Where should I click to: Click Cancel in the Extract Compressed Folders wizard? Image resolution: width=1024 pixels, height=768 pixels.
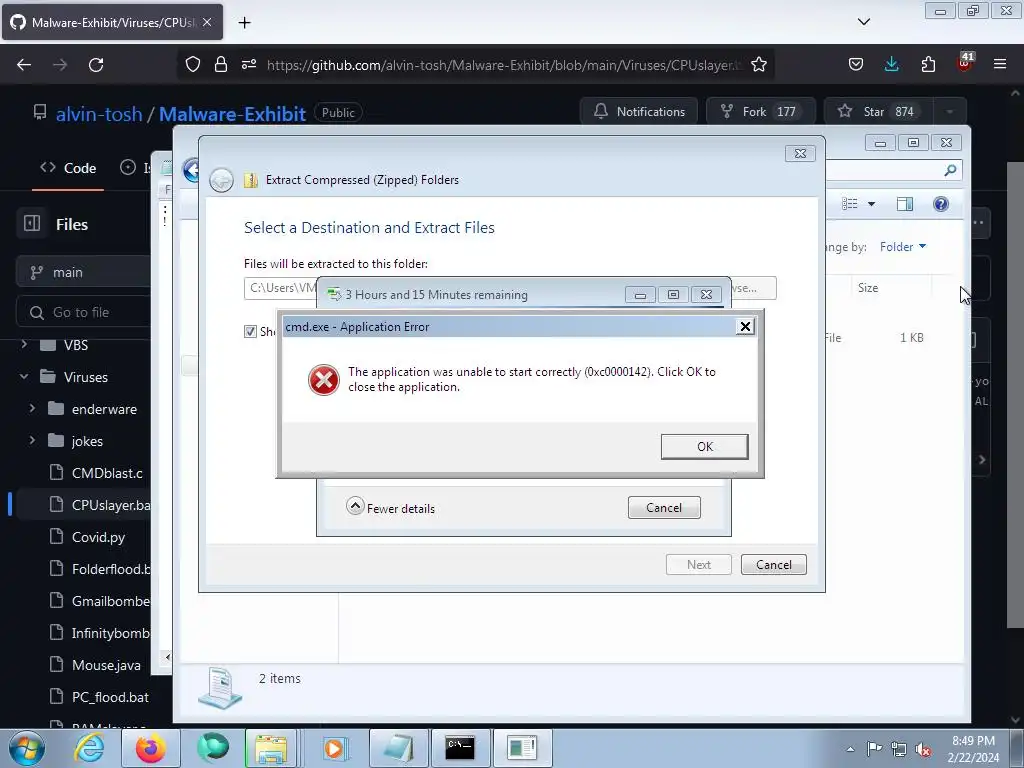point(773,564)
